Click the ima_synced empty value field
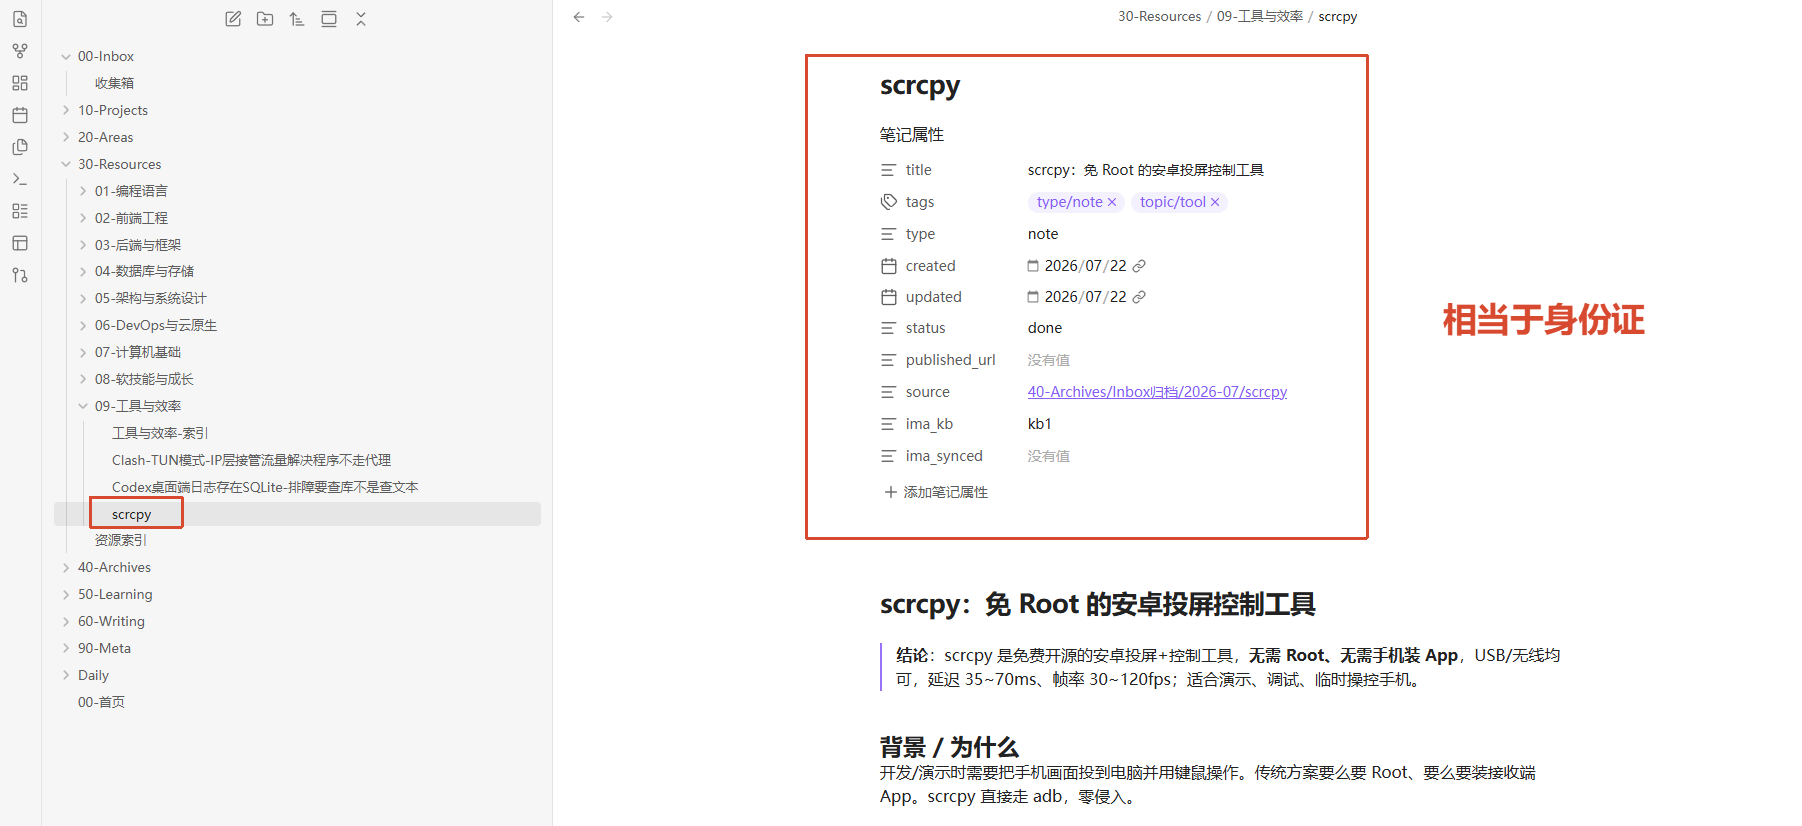This screenshot has height=826, width=1802. 1049,456
